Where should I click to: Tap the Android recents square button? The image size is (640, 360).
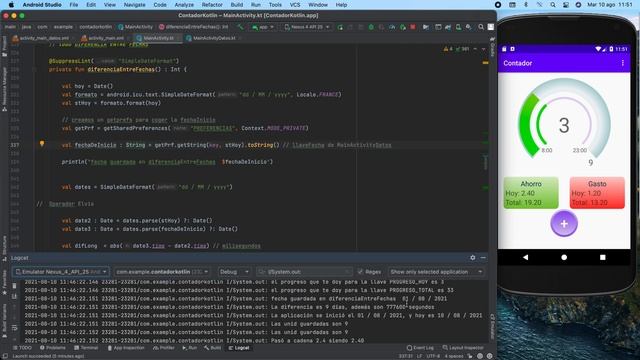pos(602,257)
